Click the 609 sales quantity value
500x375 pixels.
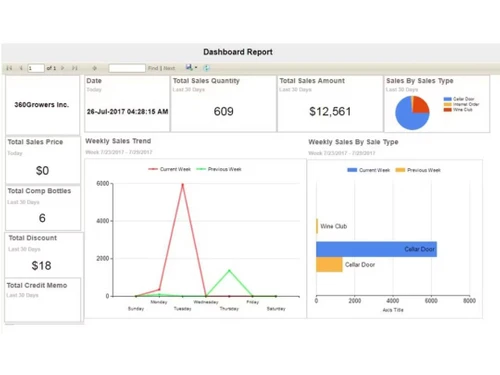(224, 111)
